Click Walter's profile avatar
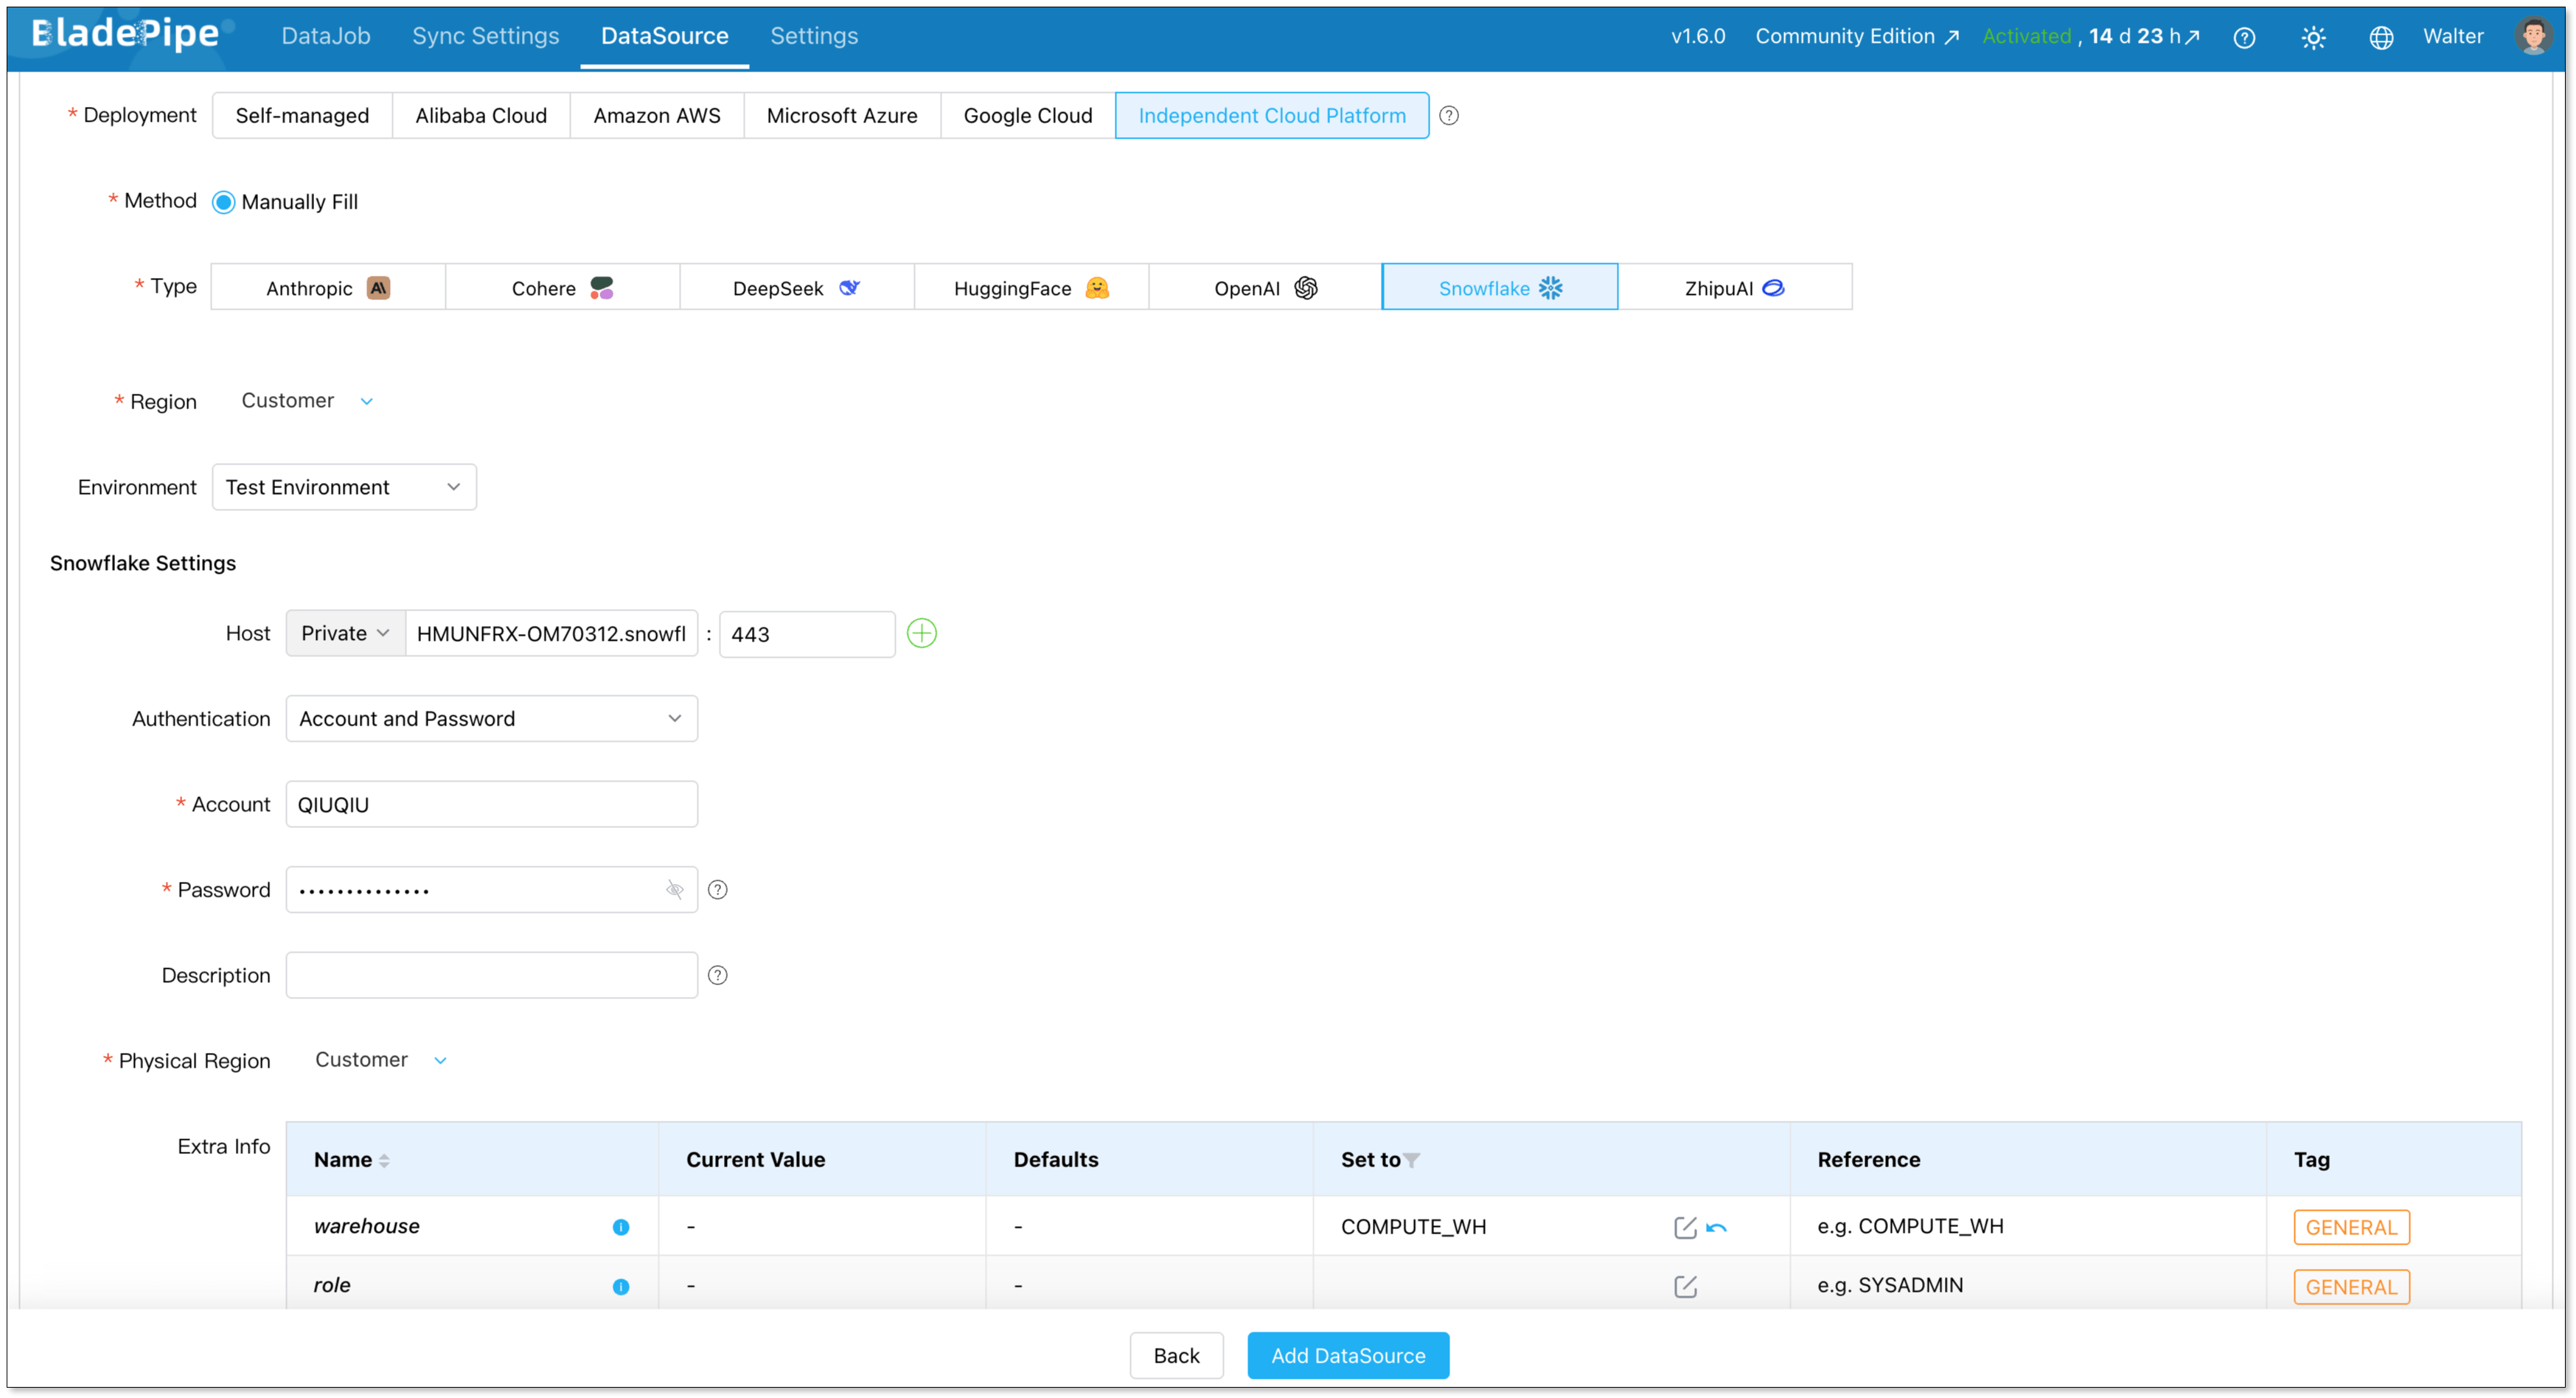2576x1398 pixels. [2533, 36]
